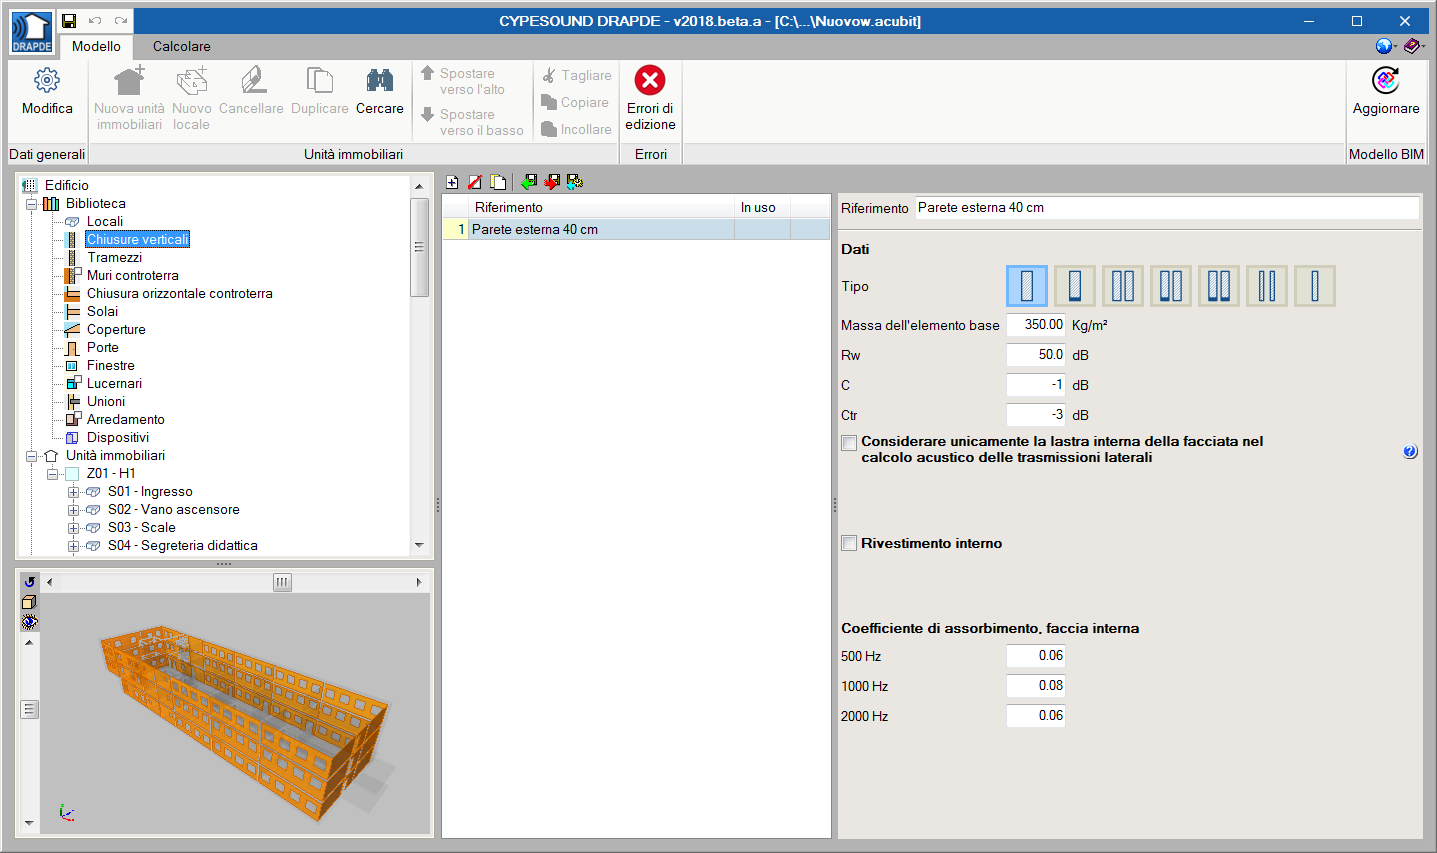The height and width of the screenshot is (853, 1437).
Task: Collapse the Unità immobiliari tree node
Action: point(31,456)
